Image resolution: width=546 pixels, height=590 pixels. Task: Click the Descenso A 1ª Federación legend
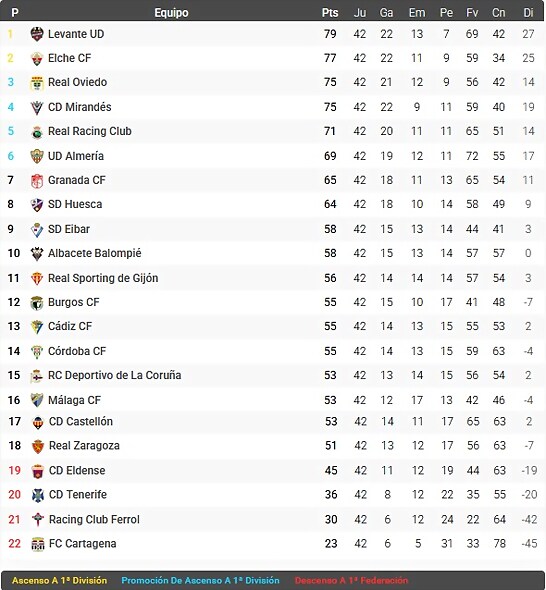(x=351, y=581)
